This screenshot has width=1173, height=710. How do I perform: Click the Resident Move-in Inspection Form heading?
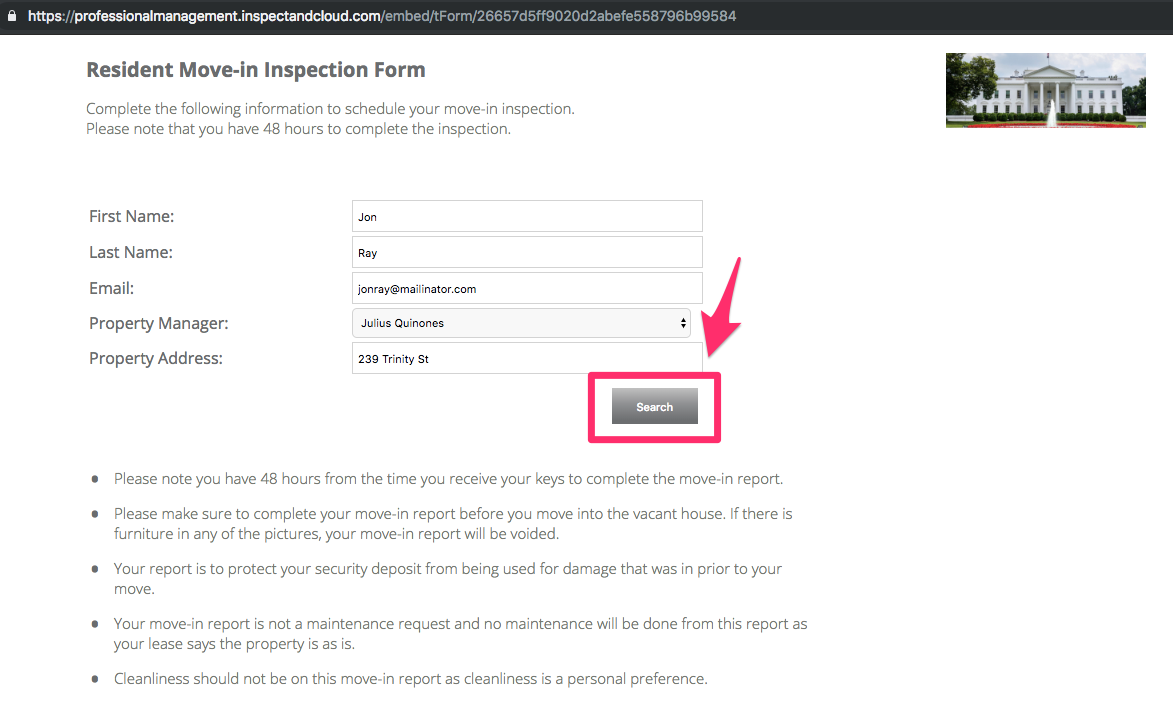click(x=256, y=70)
